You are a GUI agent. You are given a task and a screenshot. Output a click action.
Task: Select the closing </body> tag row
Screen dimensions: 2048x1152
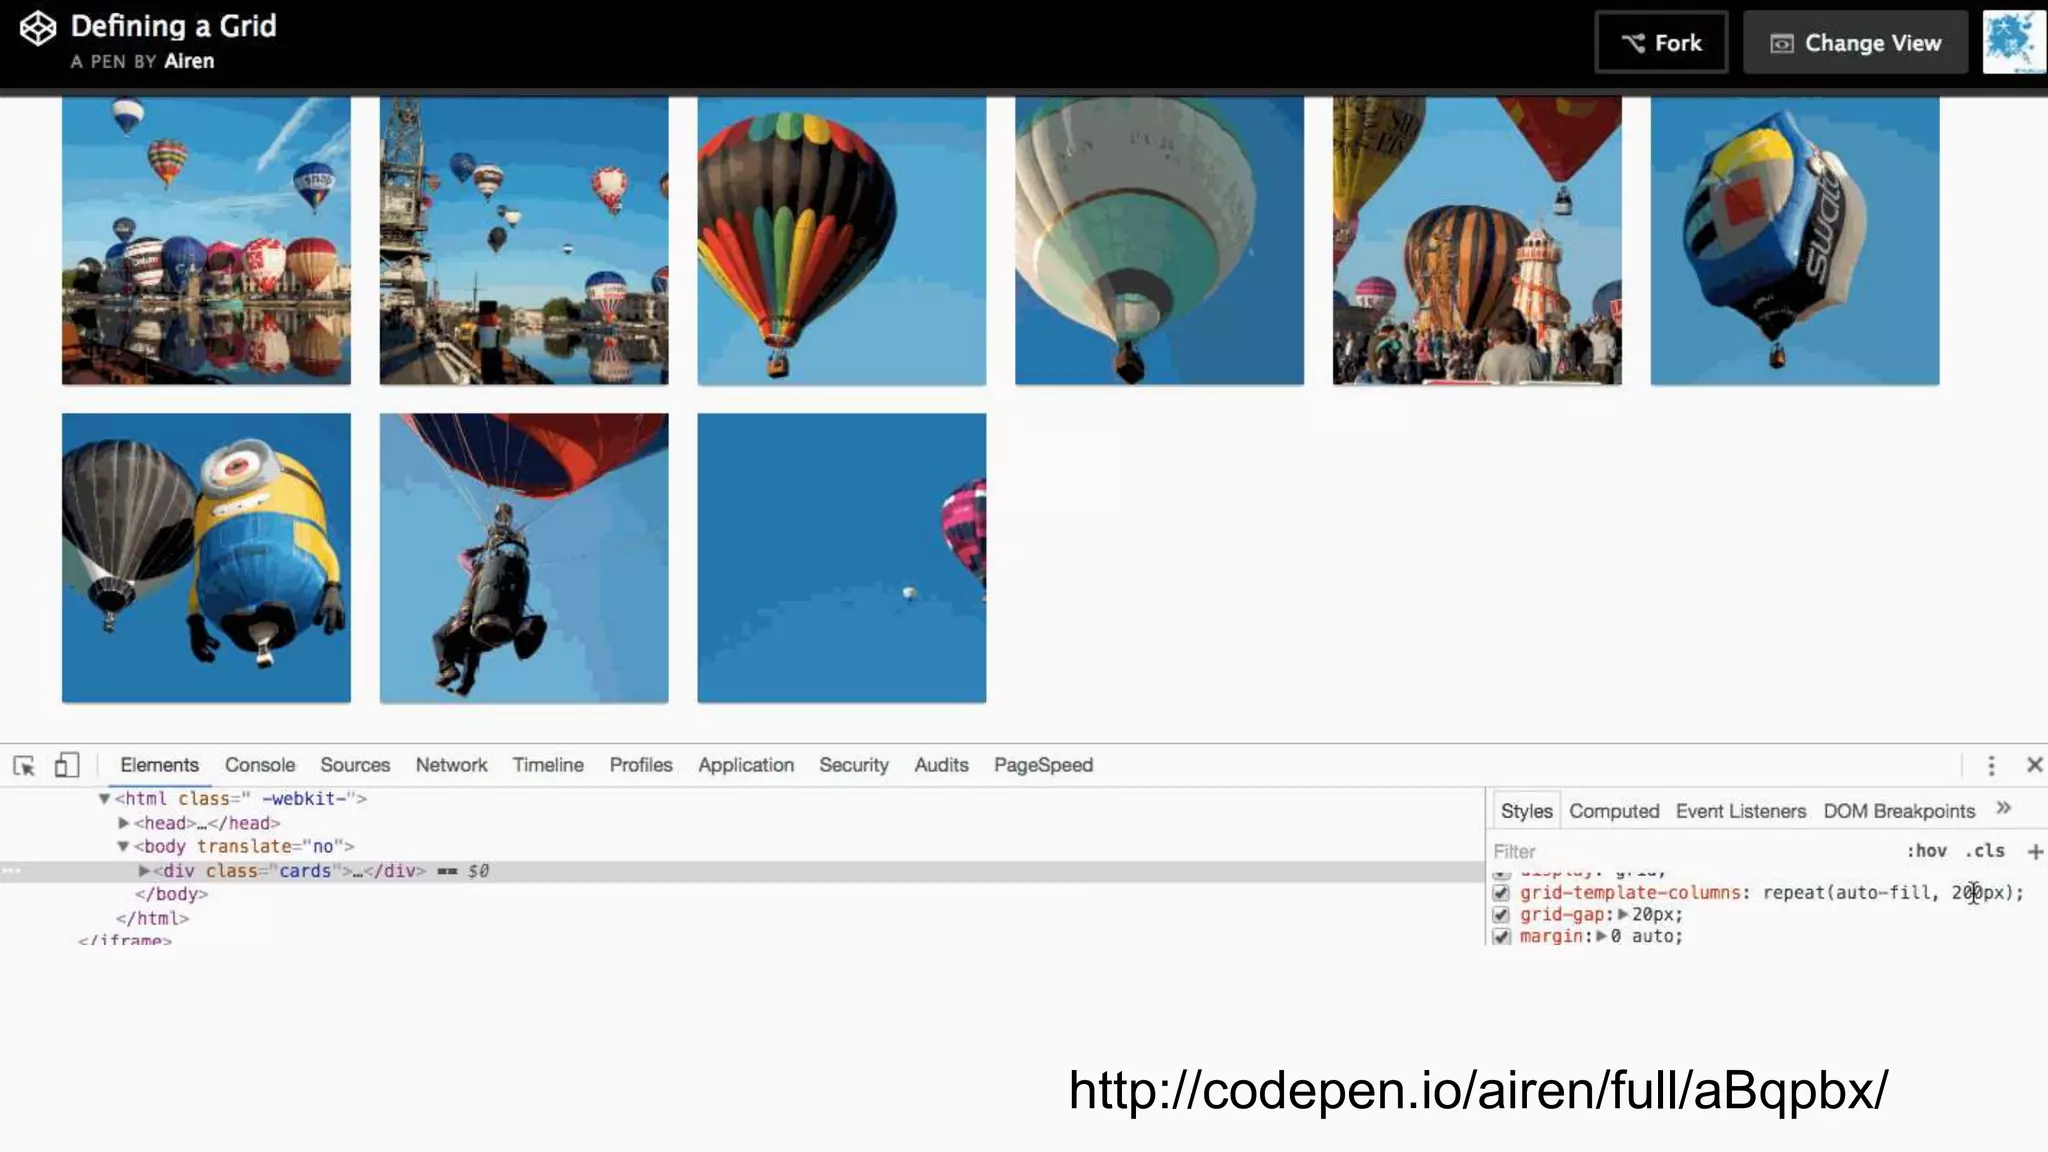tap(171, 894)
